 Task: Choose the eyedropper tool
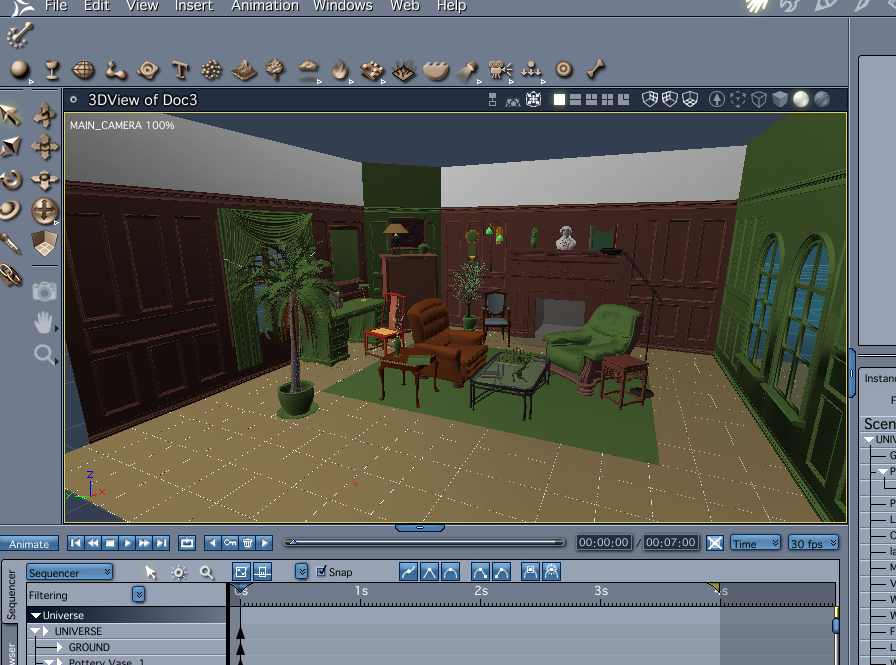tap(10, 244)
